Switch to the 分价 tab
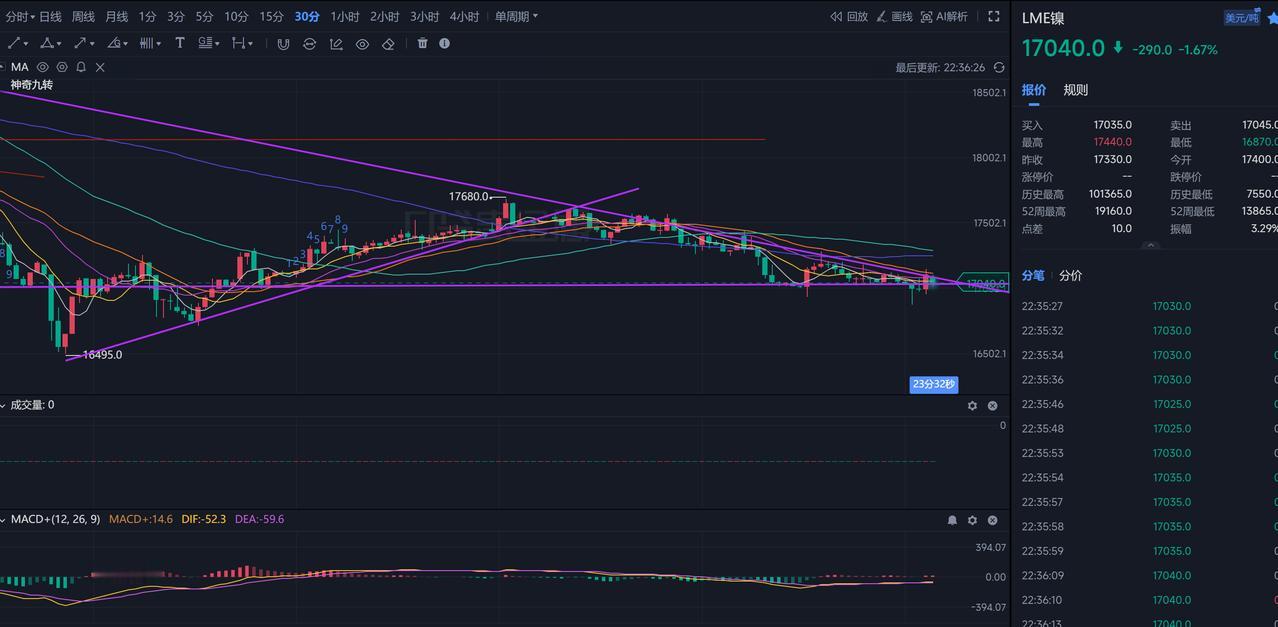The height and width of the screenshot is (627, 1278). 1069,275
